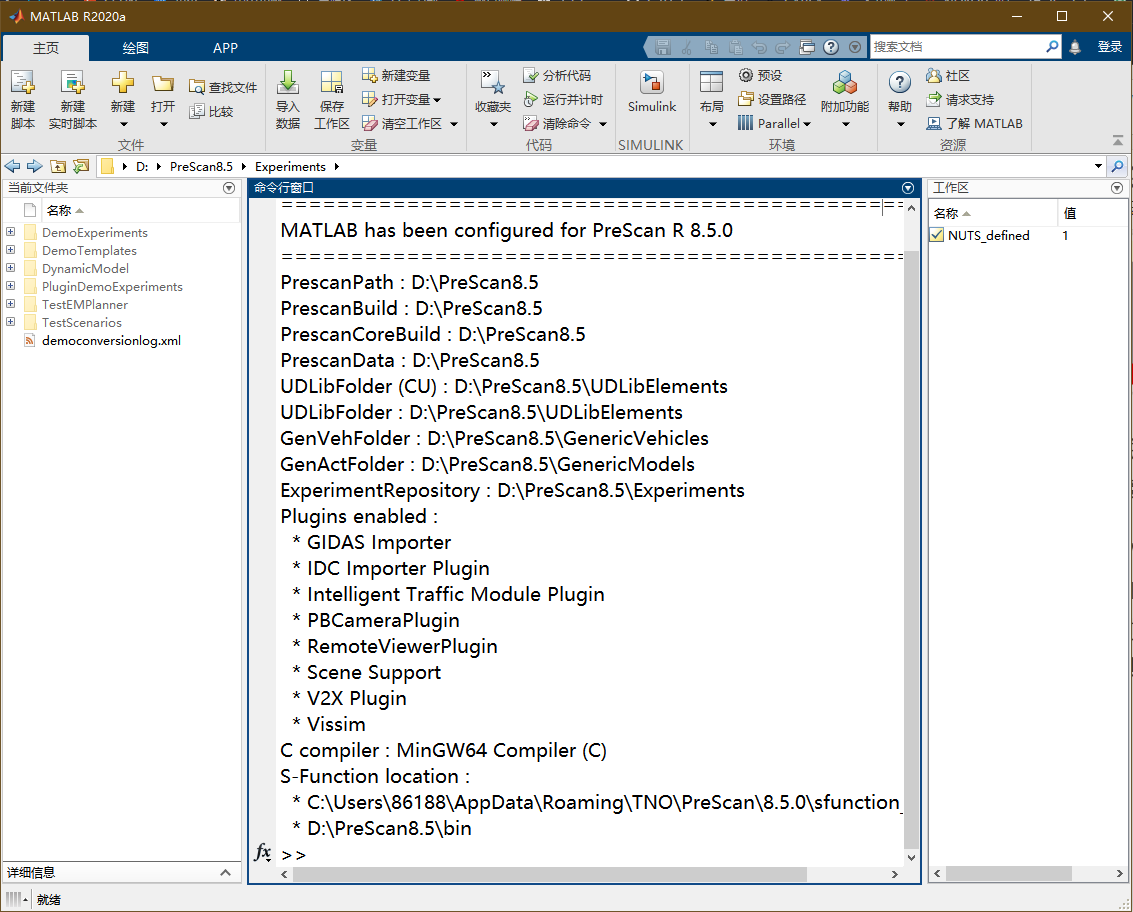This screenshot has height=912, width=1133.
Task: Expand the PluginDemoExperiments folder
Action: coord(10,286)
